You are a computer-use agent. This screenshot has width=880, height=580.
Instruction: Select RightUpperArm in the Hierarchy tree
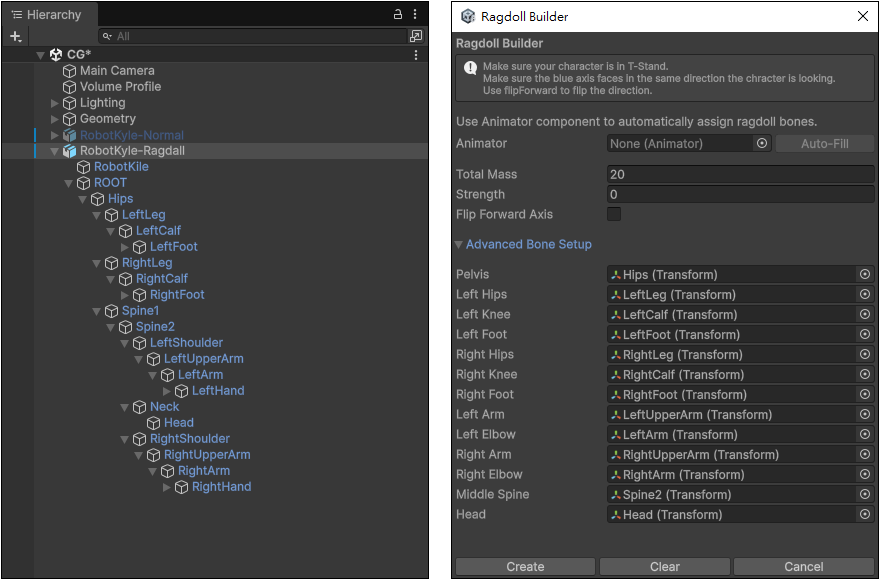point(207,455)
